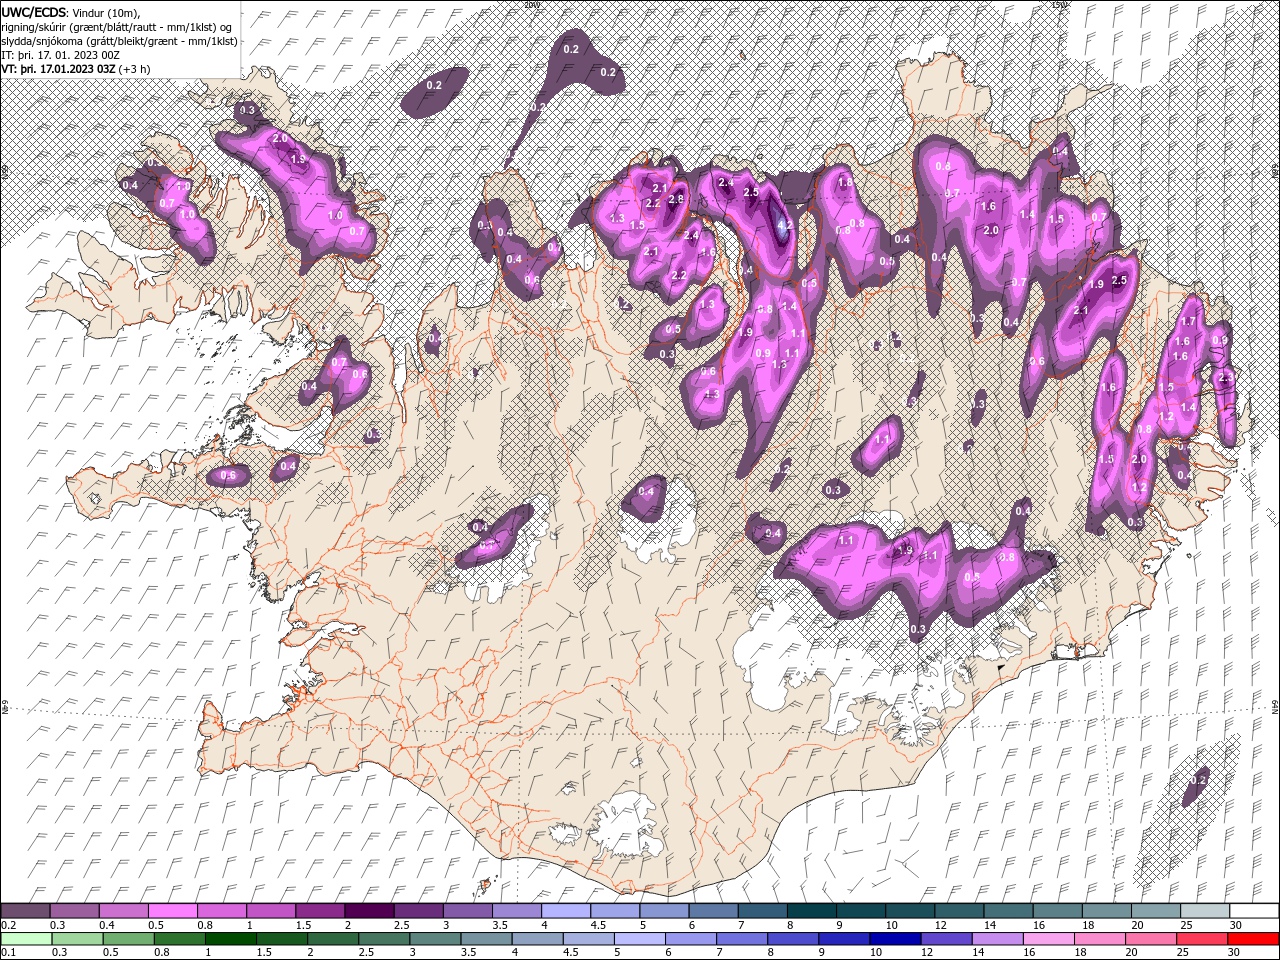Click the 0.1 label on the lower legend scale
The width and height of the screenshot is (1280, 960).
pos(7,953)
